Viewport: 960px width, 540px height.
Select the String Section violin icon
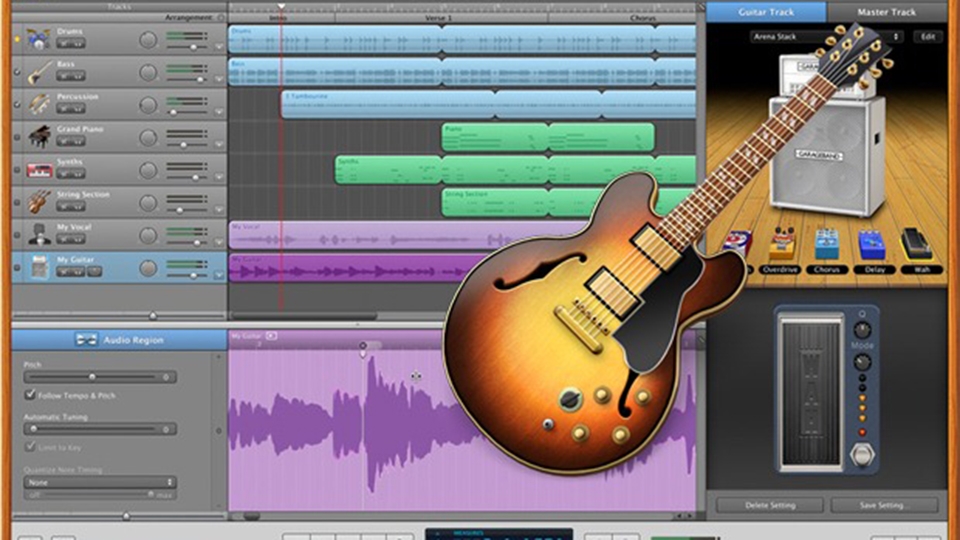click(x=39, y=203)
